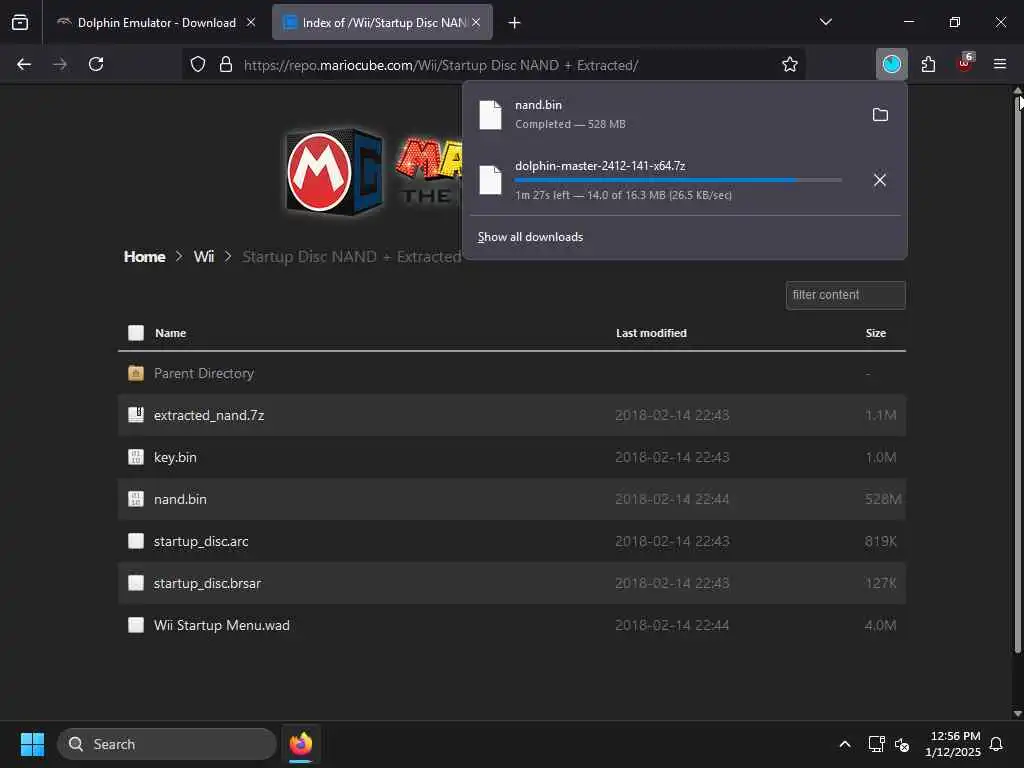This screenshot has height=768, width=1024.
Task: Go to Wii breadcrumb link
Action: (x=204, y=257)
